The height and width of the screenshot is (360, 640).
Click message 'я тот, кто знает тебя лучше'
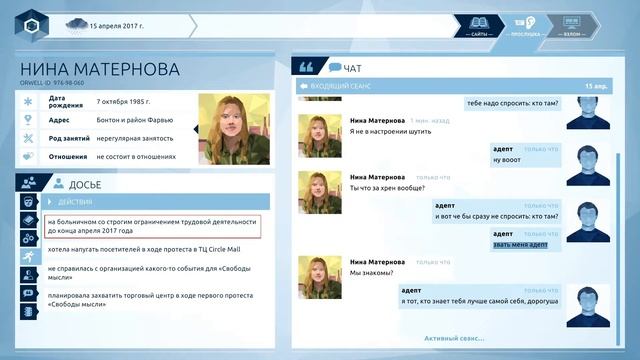point(480,296)
